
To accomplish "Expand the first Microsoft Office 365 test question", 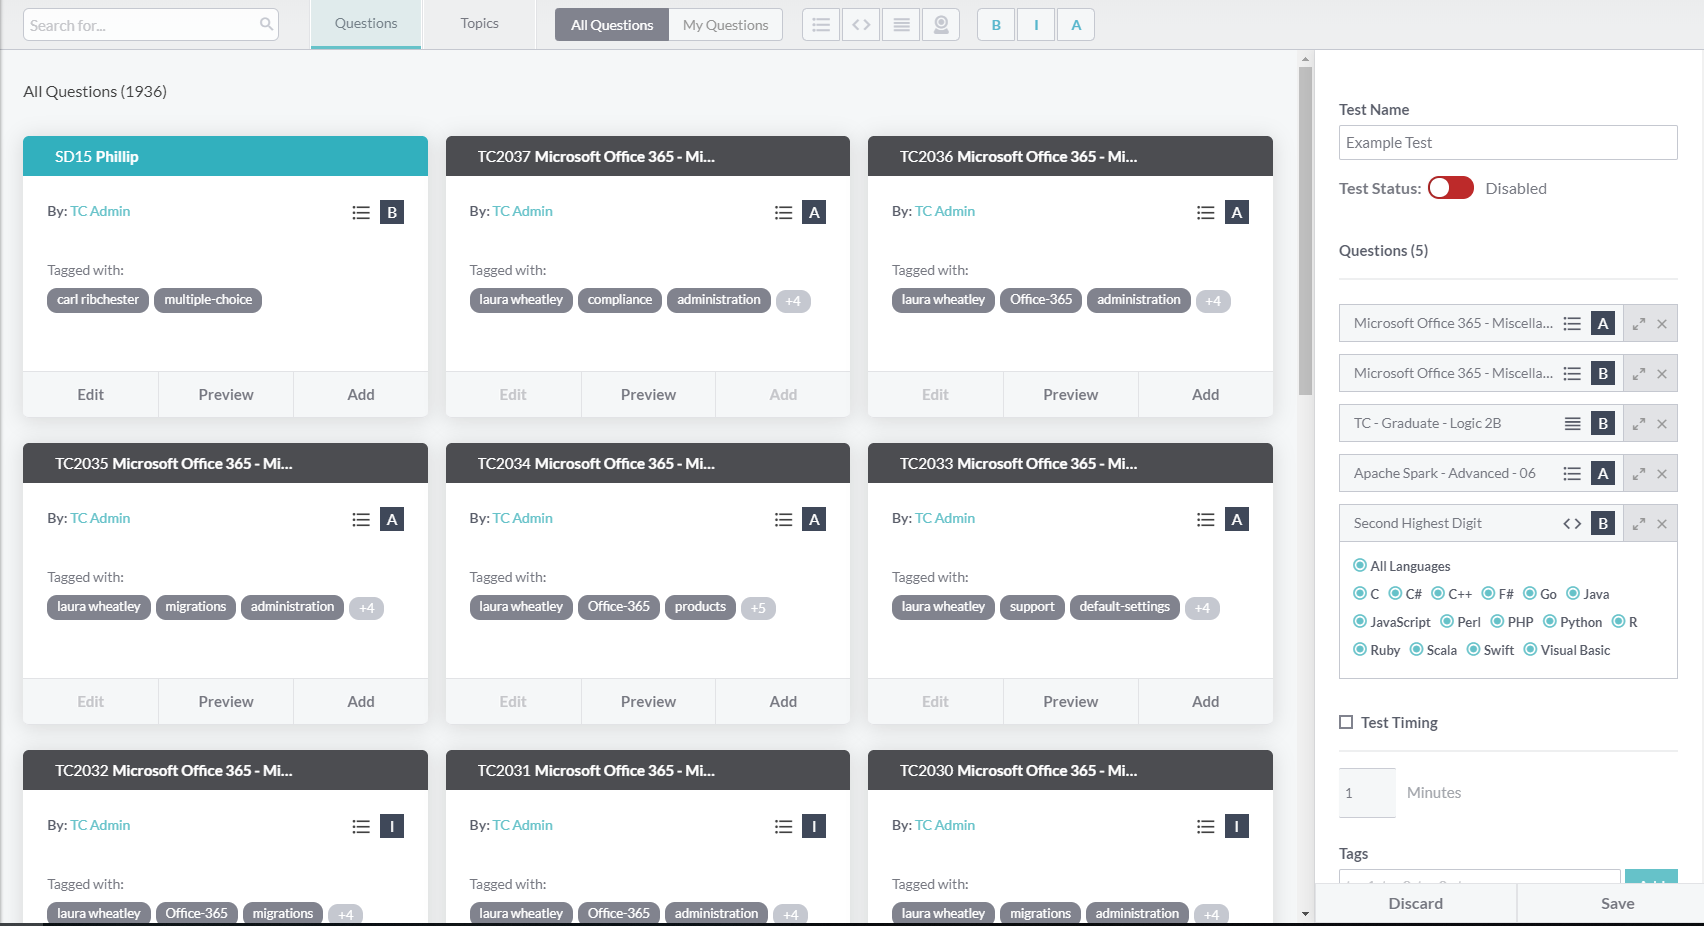I will (1639, 324).
